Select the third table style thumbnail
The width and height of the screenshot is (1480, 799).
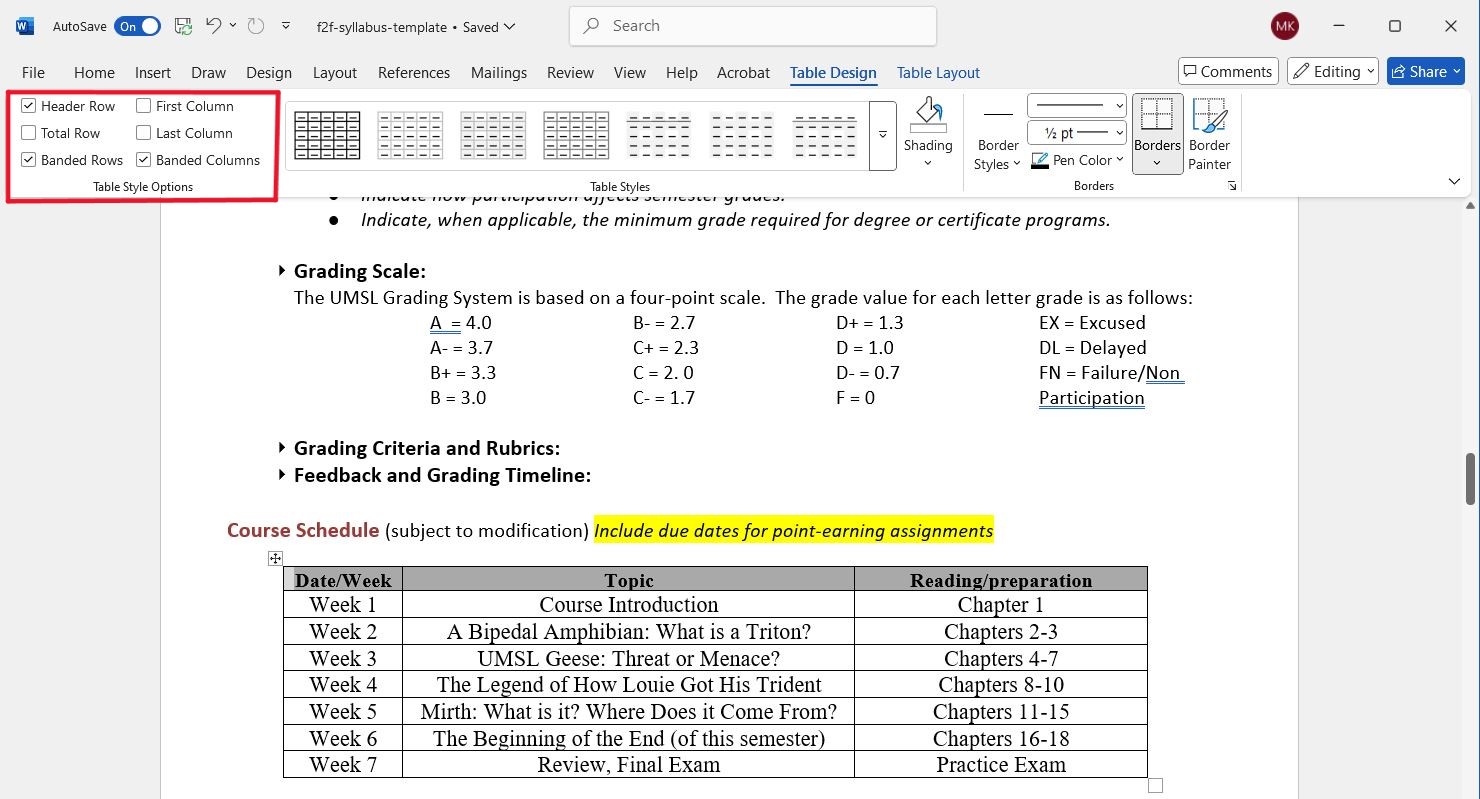click(493, 135)
